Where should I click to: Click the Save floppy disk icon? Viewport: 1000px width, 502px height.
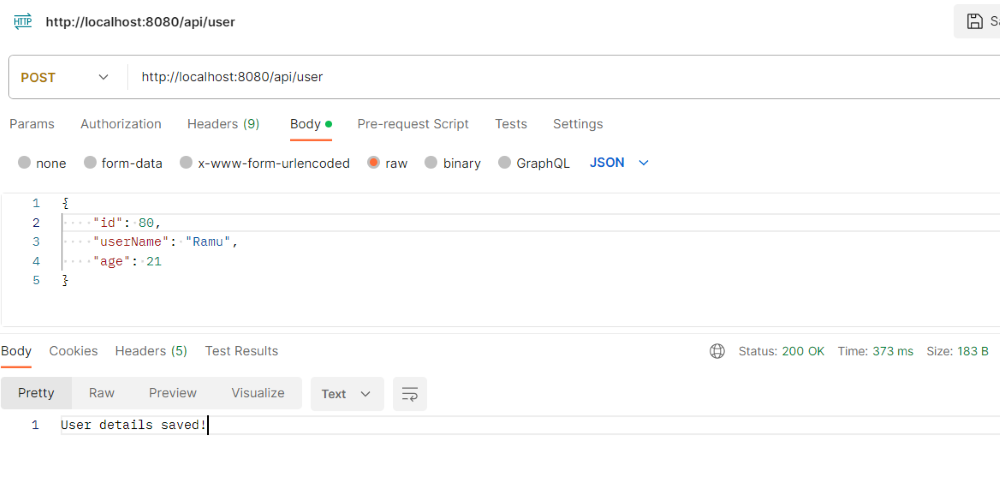[x=975, y=21]
